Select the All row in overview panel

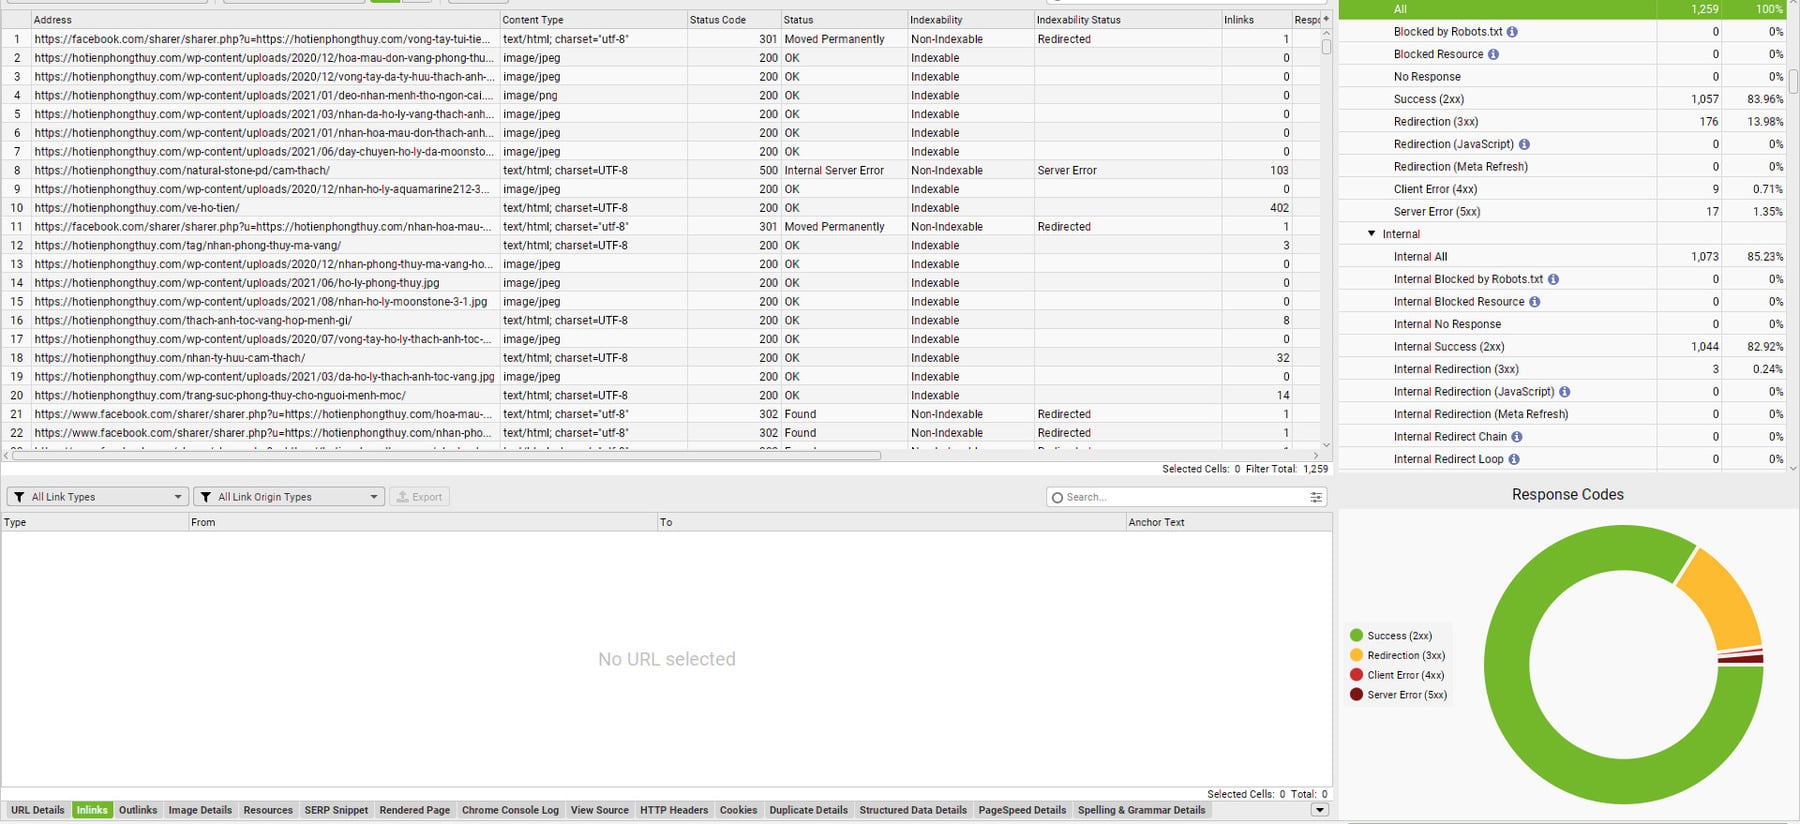click(1562, 9)
